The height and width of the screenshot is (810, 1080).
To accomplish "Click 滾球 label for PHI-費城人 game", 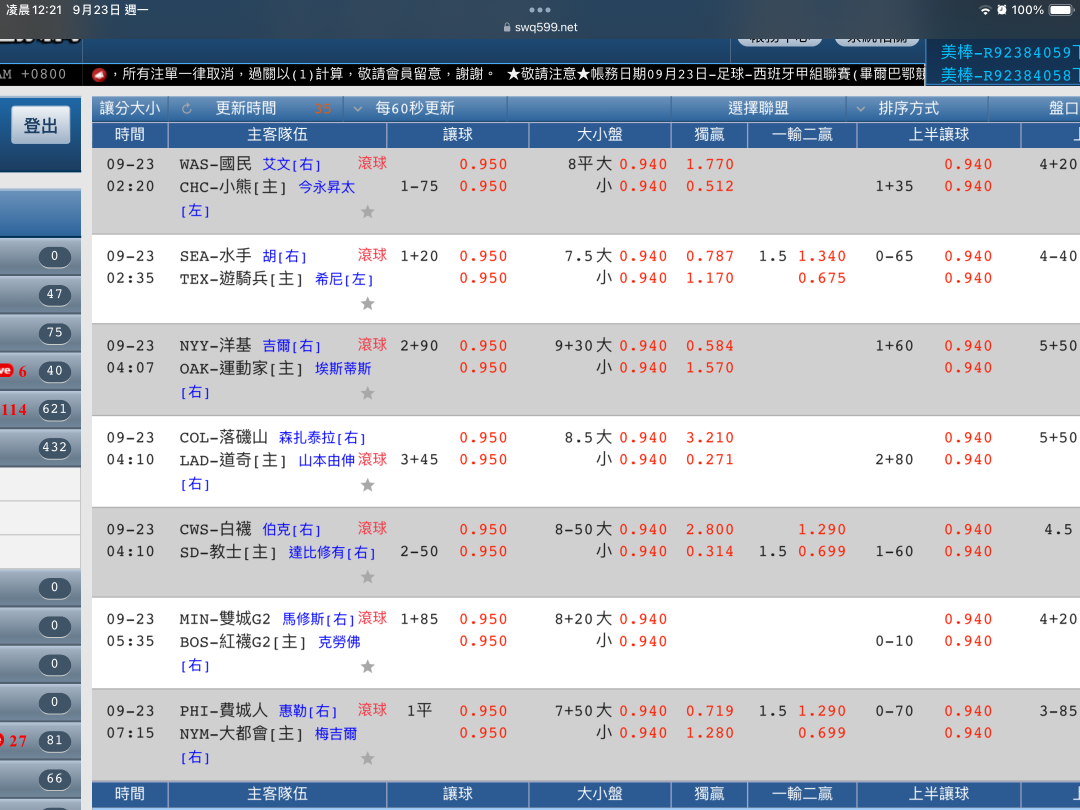I will click(x=372, y=709).
